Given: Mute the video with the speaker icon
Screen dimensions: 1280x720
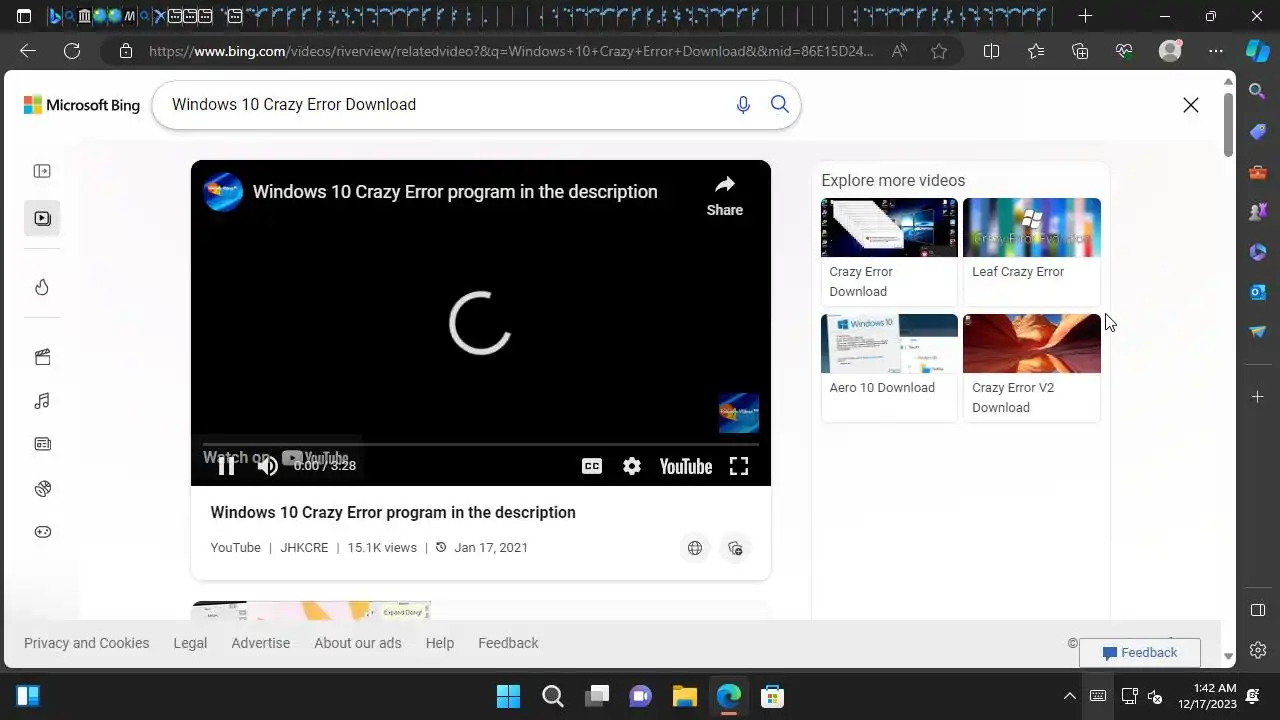Looking at the screenshot, I should 267,465.
